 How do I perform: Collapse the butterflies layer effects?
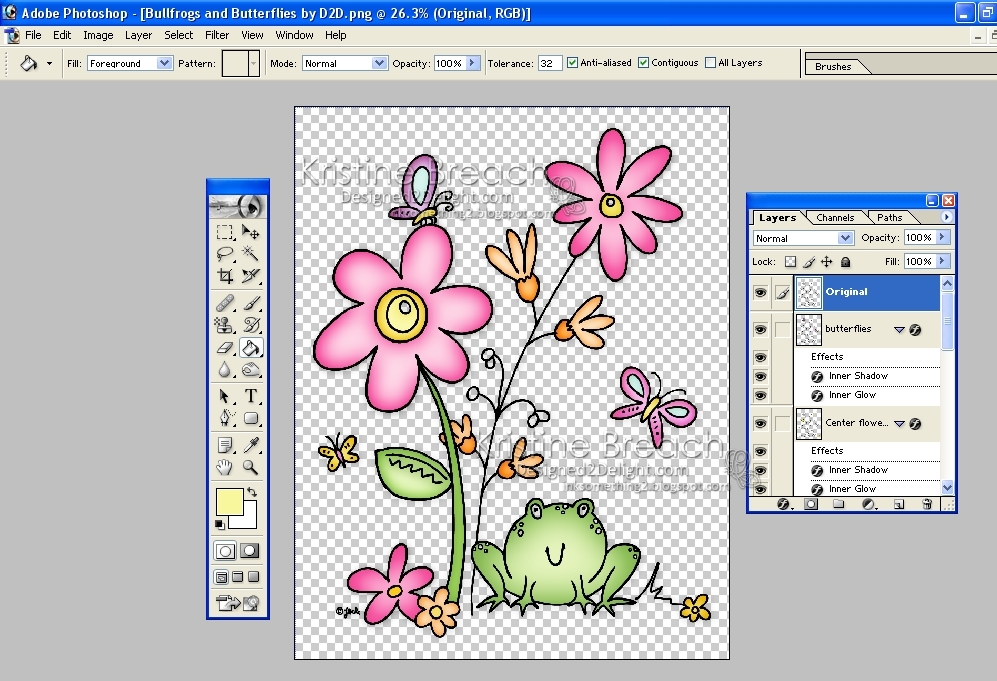coord(900,328)
